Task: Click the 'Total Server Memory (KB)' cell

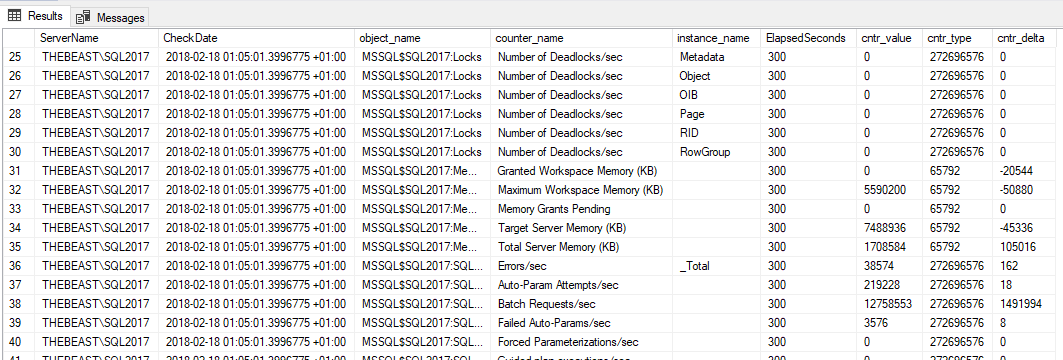Action: (x=582, y=247)
